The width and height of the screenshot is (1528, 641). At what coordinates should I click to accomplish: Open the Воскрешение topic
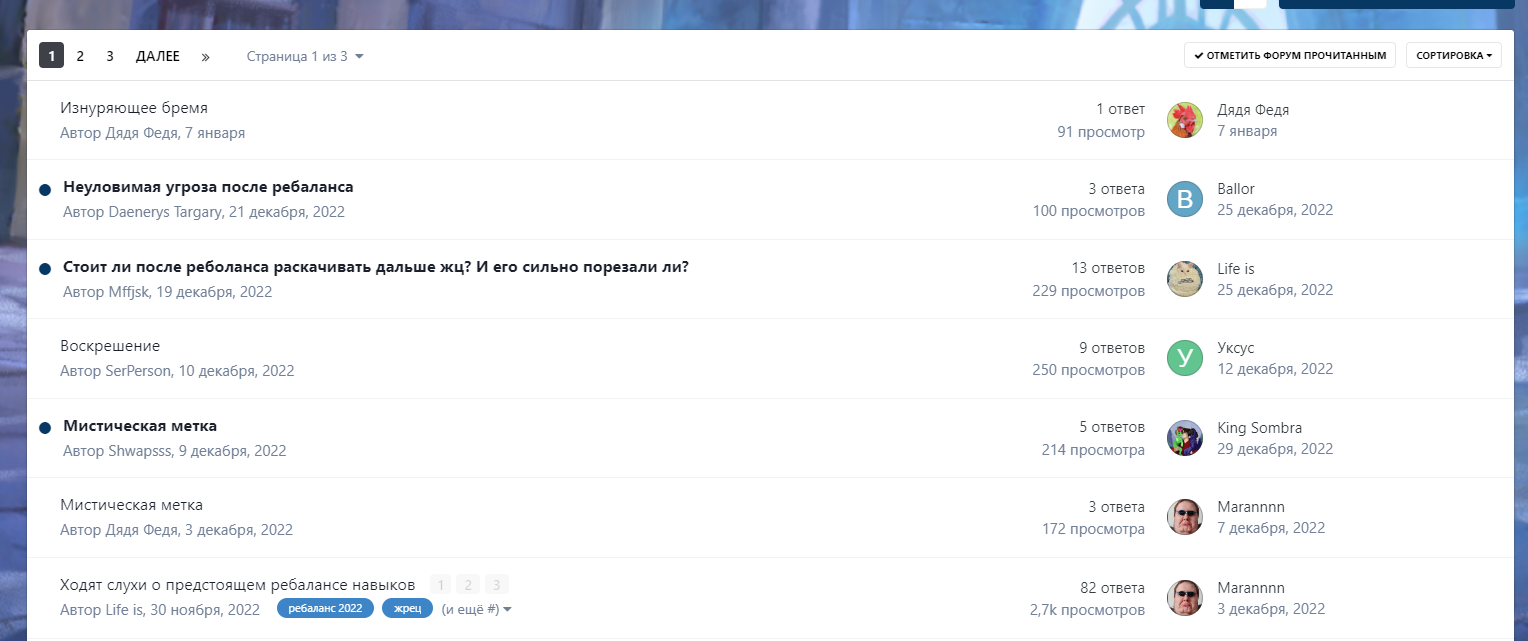tap(110, 346)
